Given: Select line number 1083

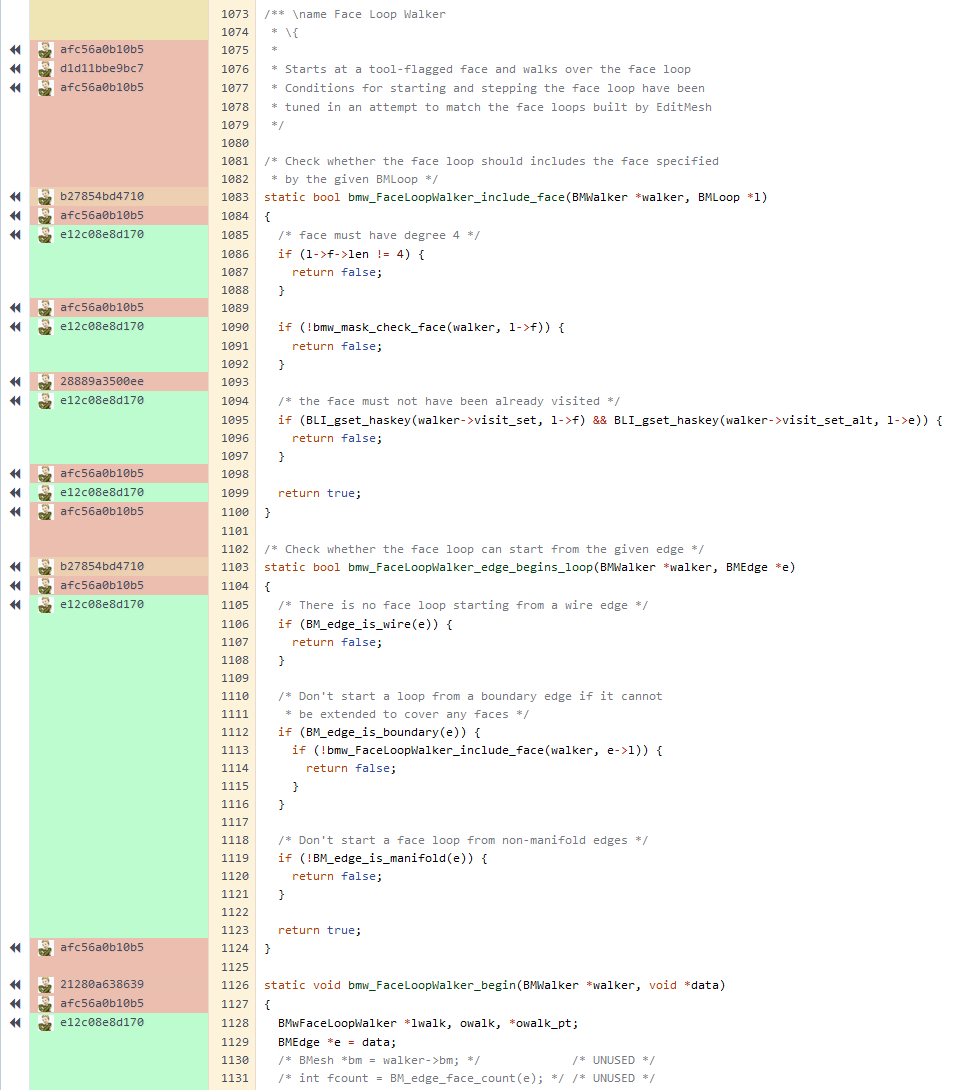Looking at the screenshot, I should point(235,197).
